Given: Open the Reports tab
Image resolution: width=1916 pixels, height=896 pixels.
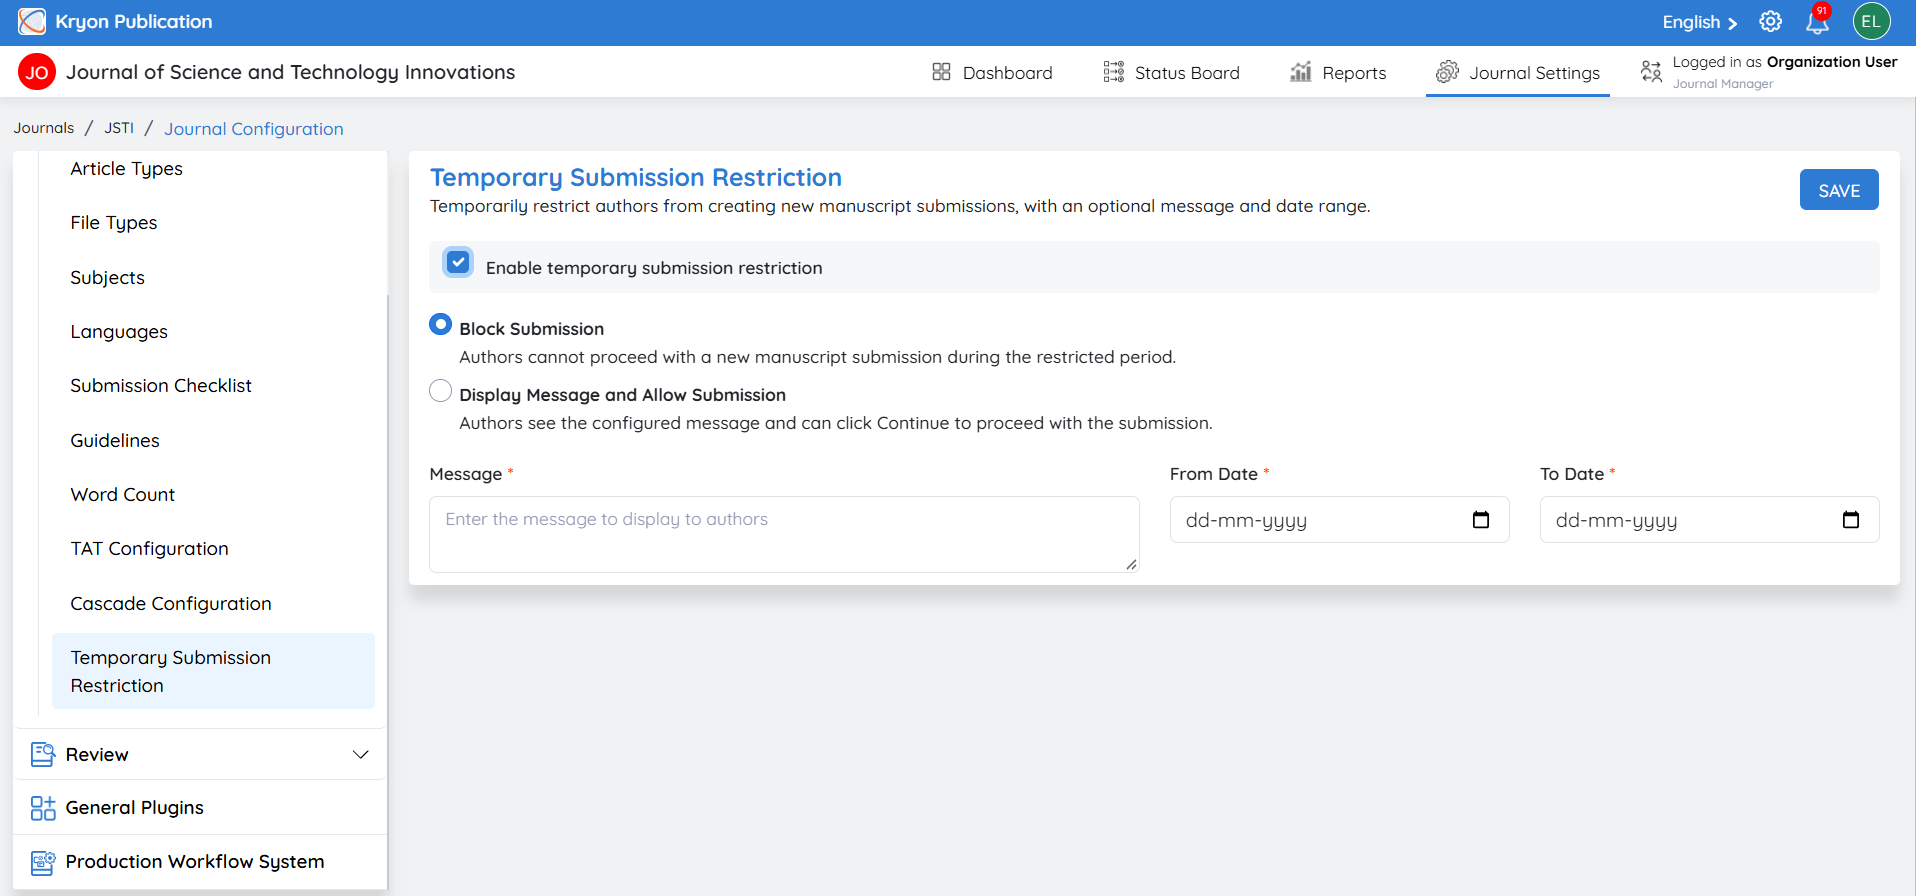Looking at the screenshot, I should coord(1338,72).
